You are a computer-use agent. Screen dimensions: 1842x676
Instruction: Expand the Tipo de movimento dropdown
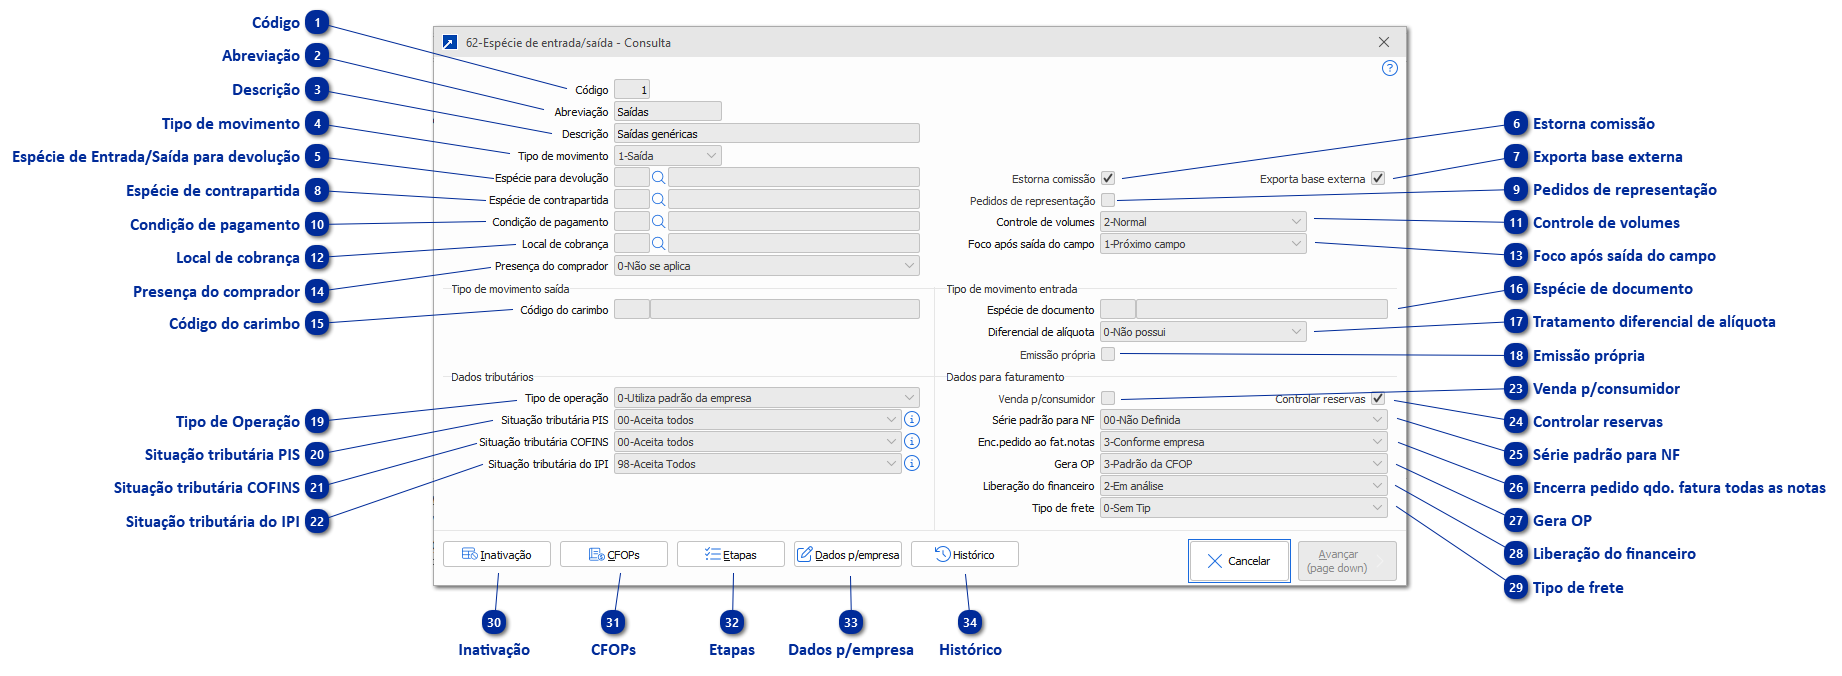(711, 156)
